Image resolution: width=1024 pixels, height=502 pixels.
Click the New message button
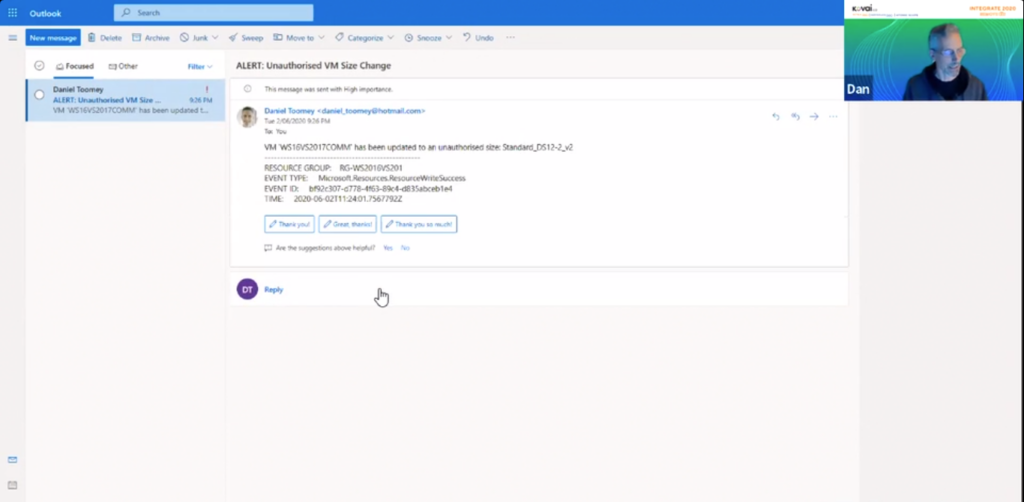[x=53, y=38]
